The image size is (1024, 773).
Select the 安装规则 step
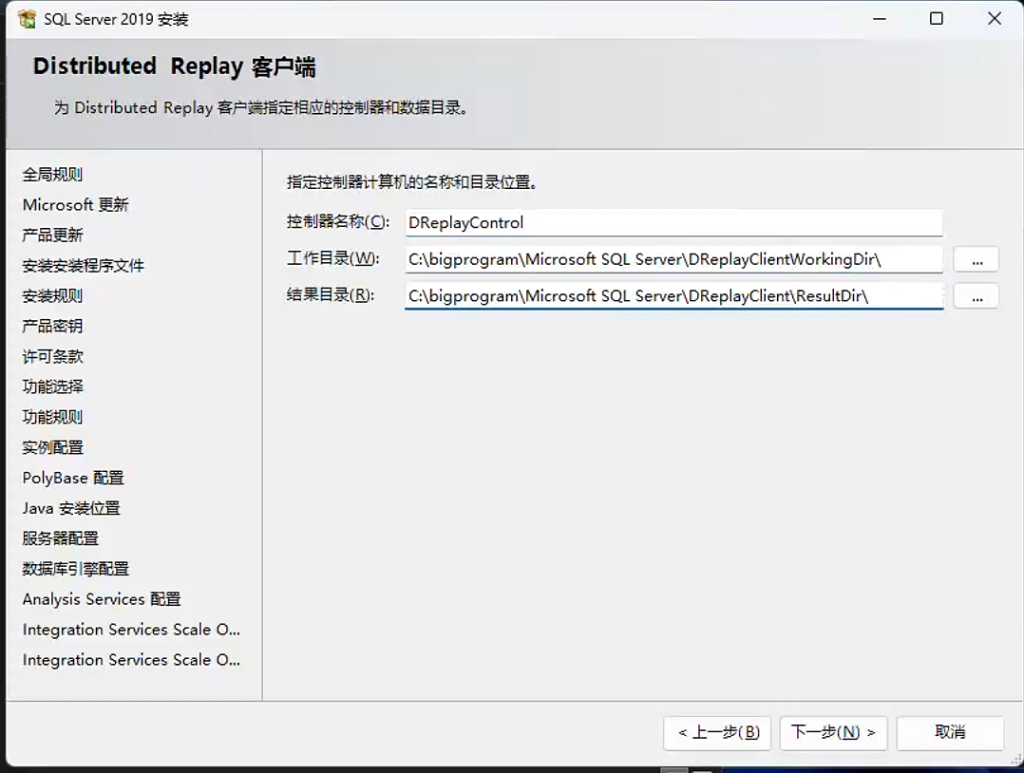point(53,296)
